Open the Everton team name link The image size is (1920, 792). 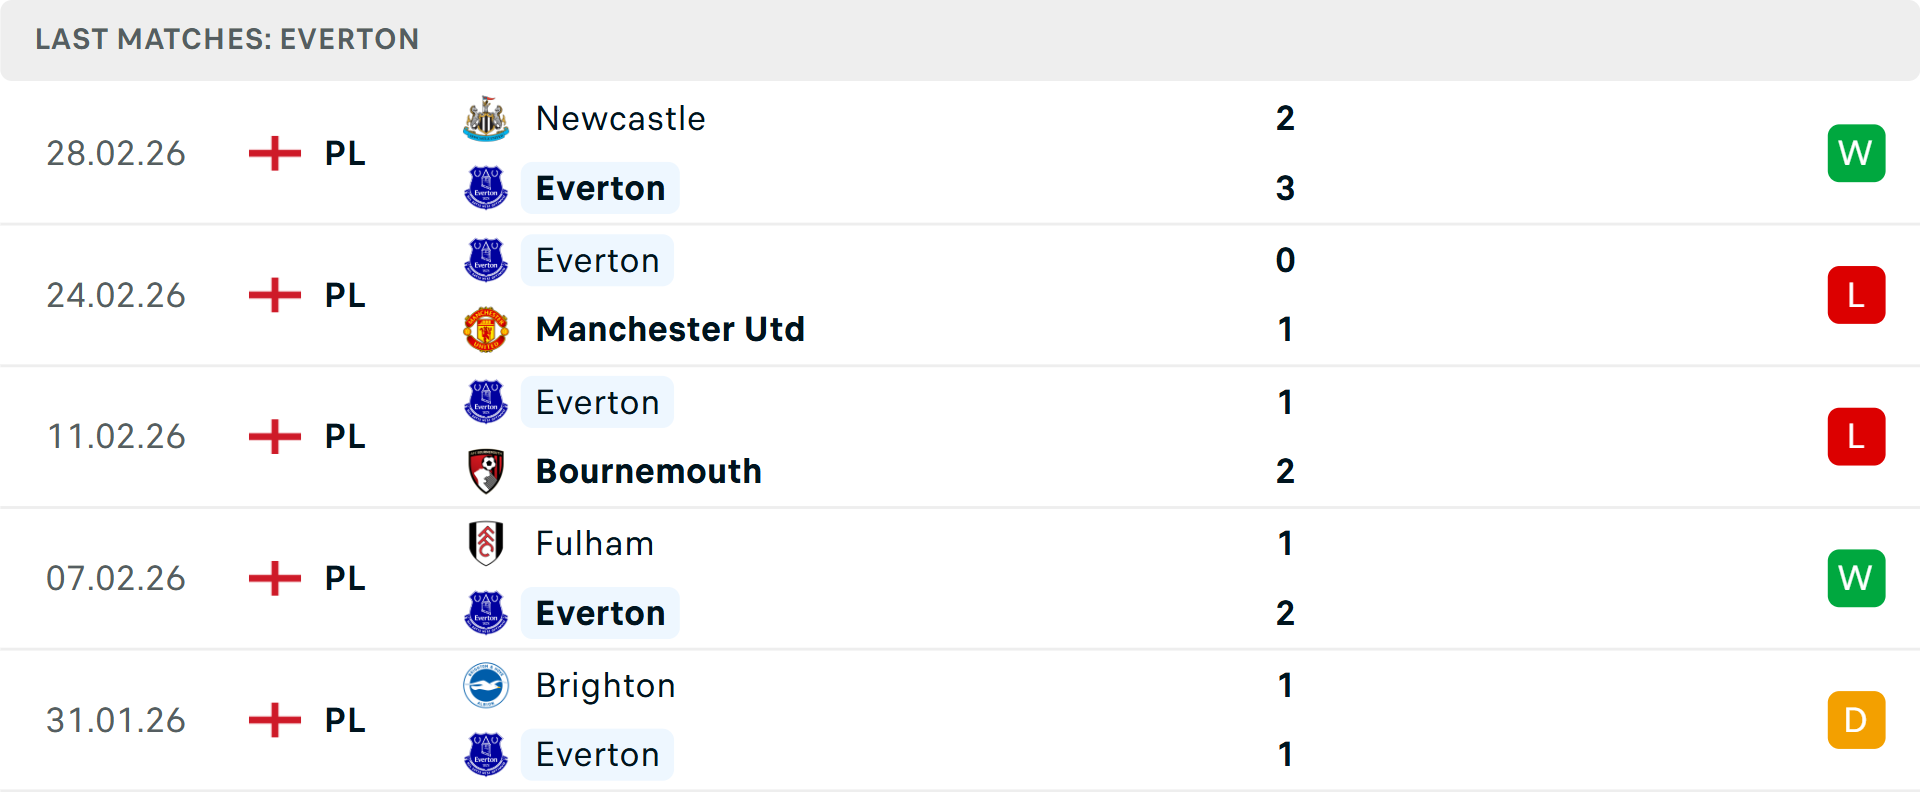(x=599, y=187)
